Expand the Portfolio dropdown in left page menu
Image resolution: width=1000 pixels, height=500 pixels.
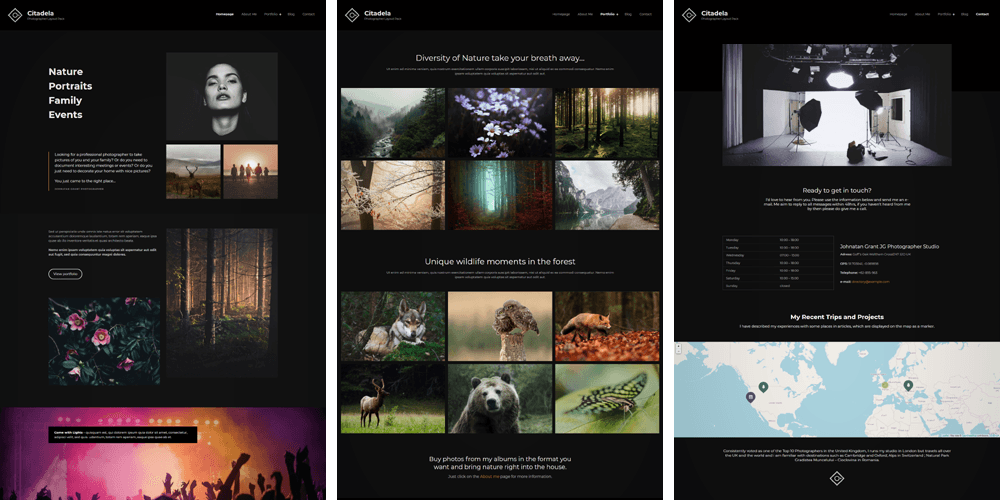pos(272,14)
